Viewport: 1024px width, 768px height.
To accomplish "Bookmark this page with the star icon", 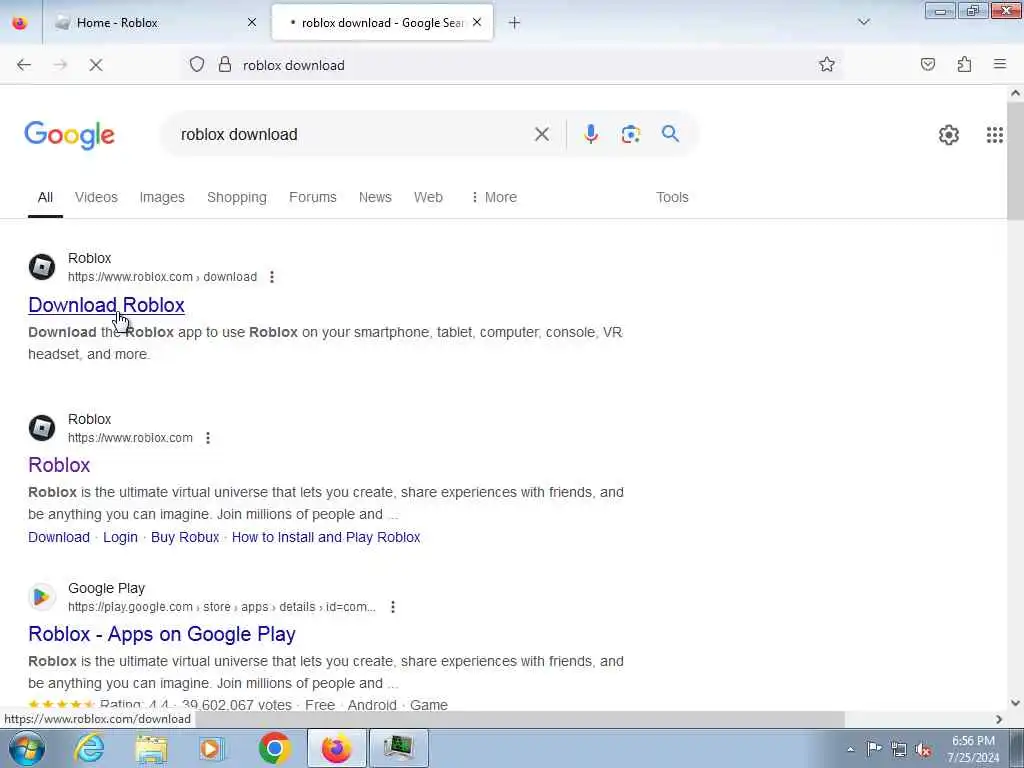I will click(x=827, y=64).
